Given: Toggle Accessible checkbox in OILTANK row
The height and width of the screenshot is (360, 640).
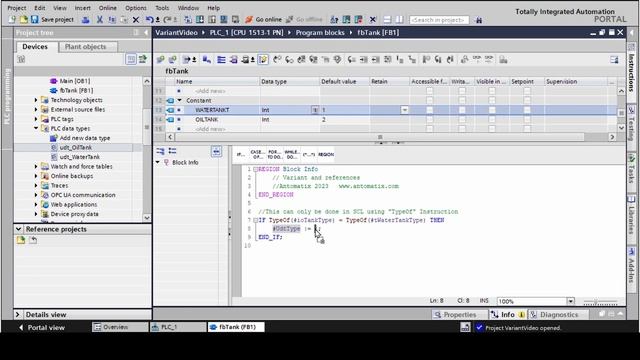Looking at the screenshot, I should 429,119.
